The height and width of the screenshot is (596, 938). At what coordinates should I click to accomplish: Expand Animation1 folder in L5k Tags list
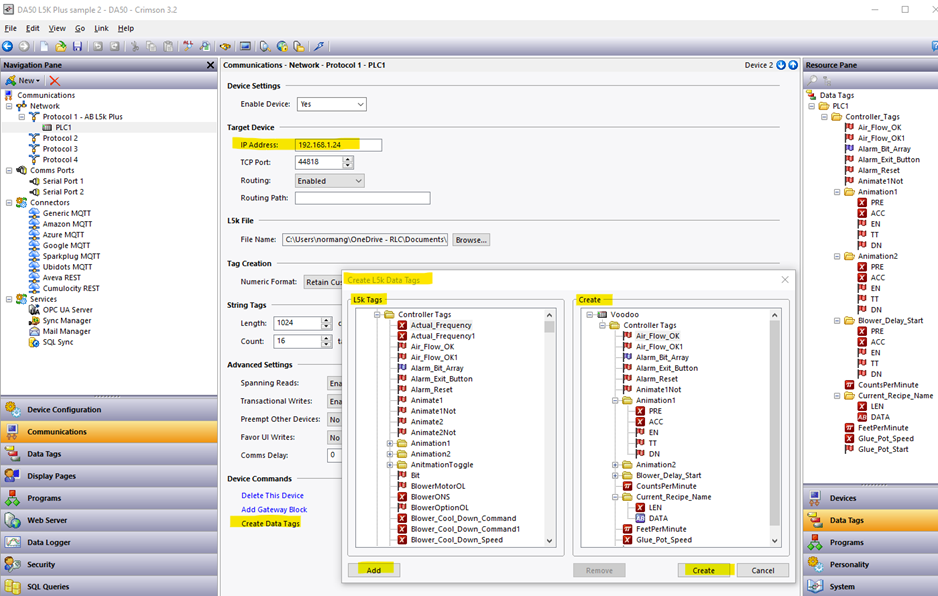(x=389, y=443)
